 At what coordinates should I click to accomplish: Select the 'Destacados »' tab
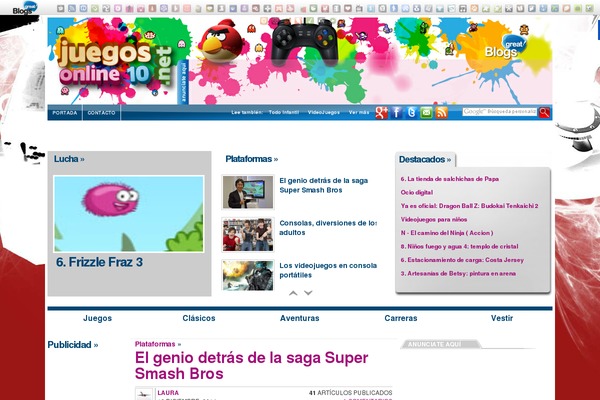click(x=425, y=159)
